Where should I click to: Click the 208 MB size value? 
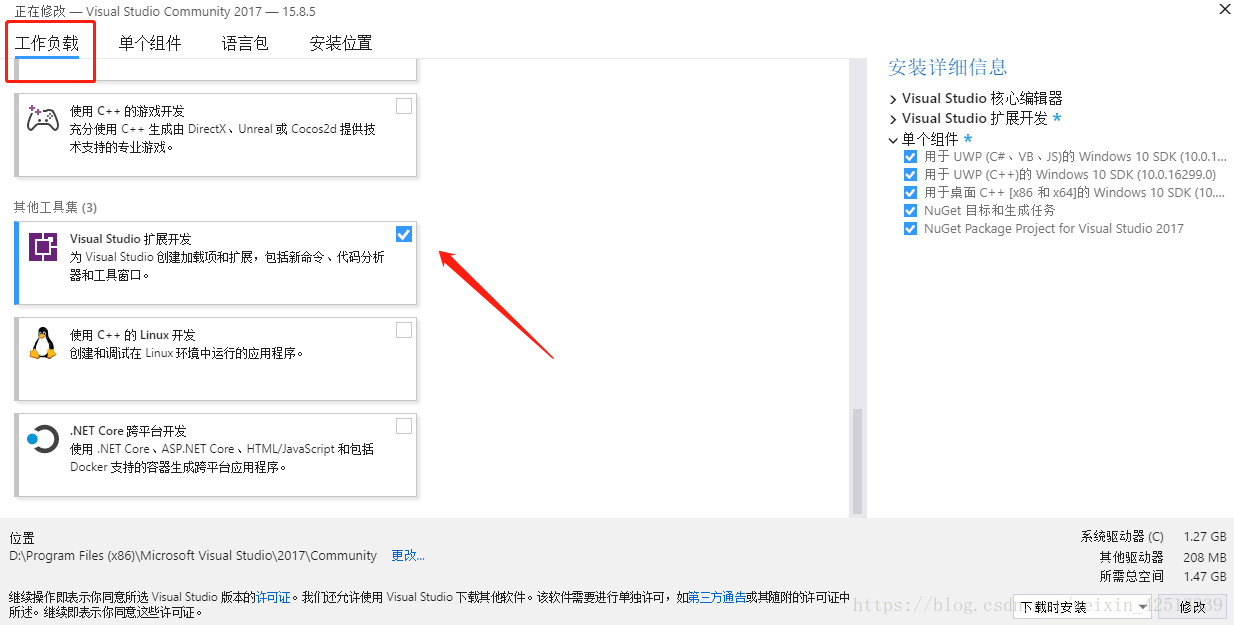1204,557
